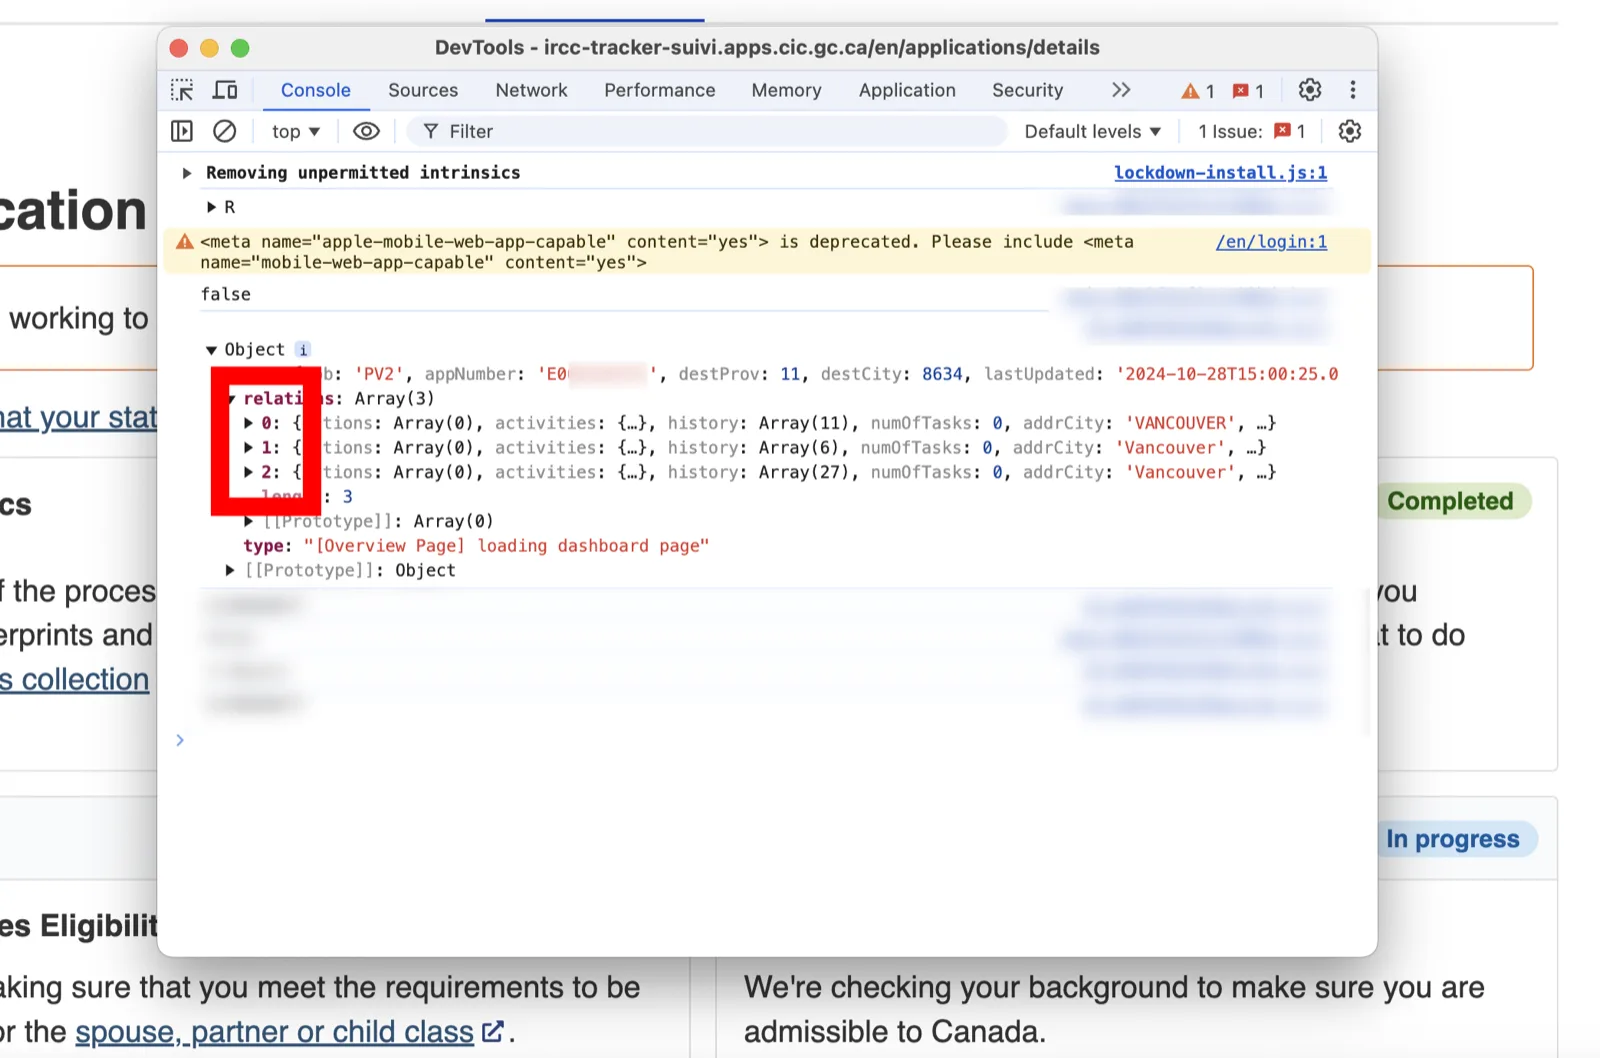Click the Completed status badge on the page

[1450, 501]
